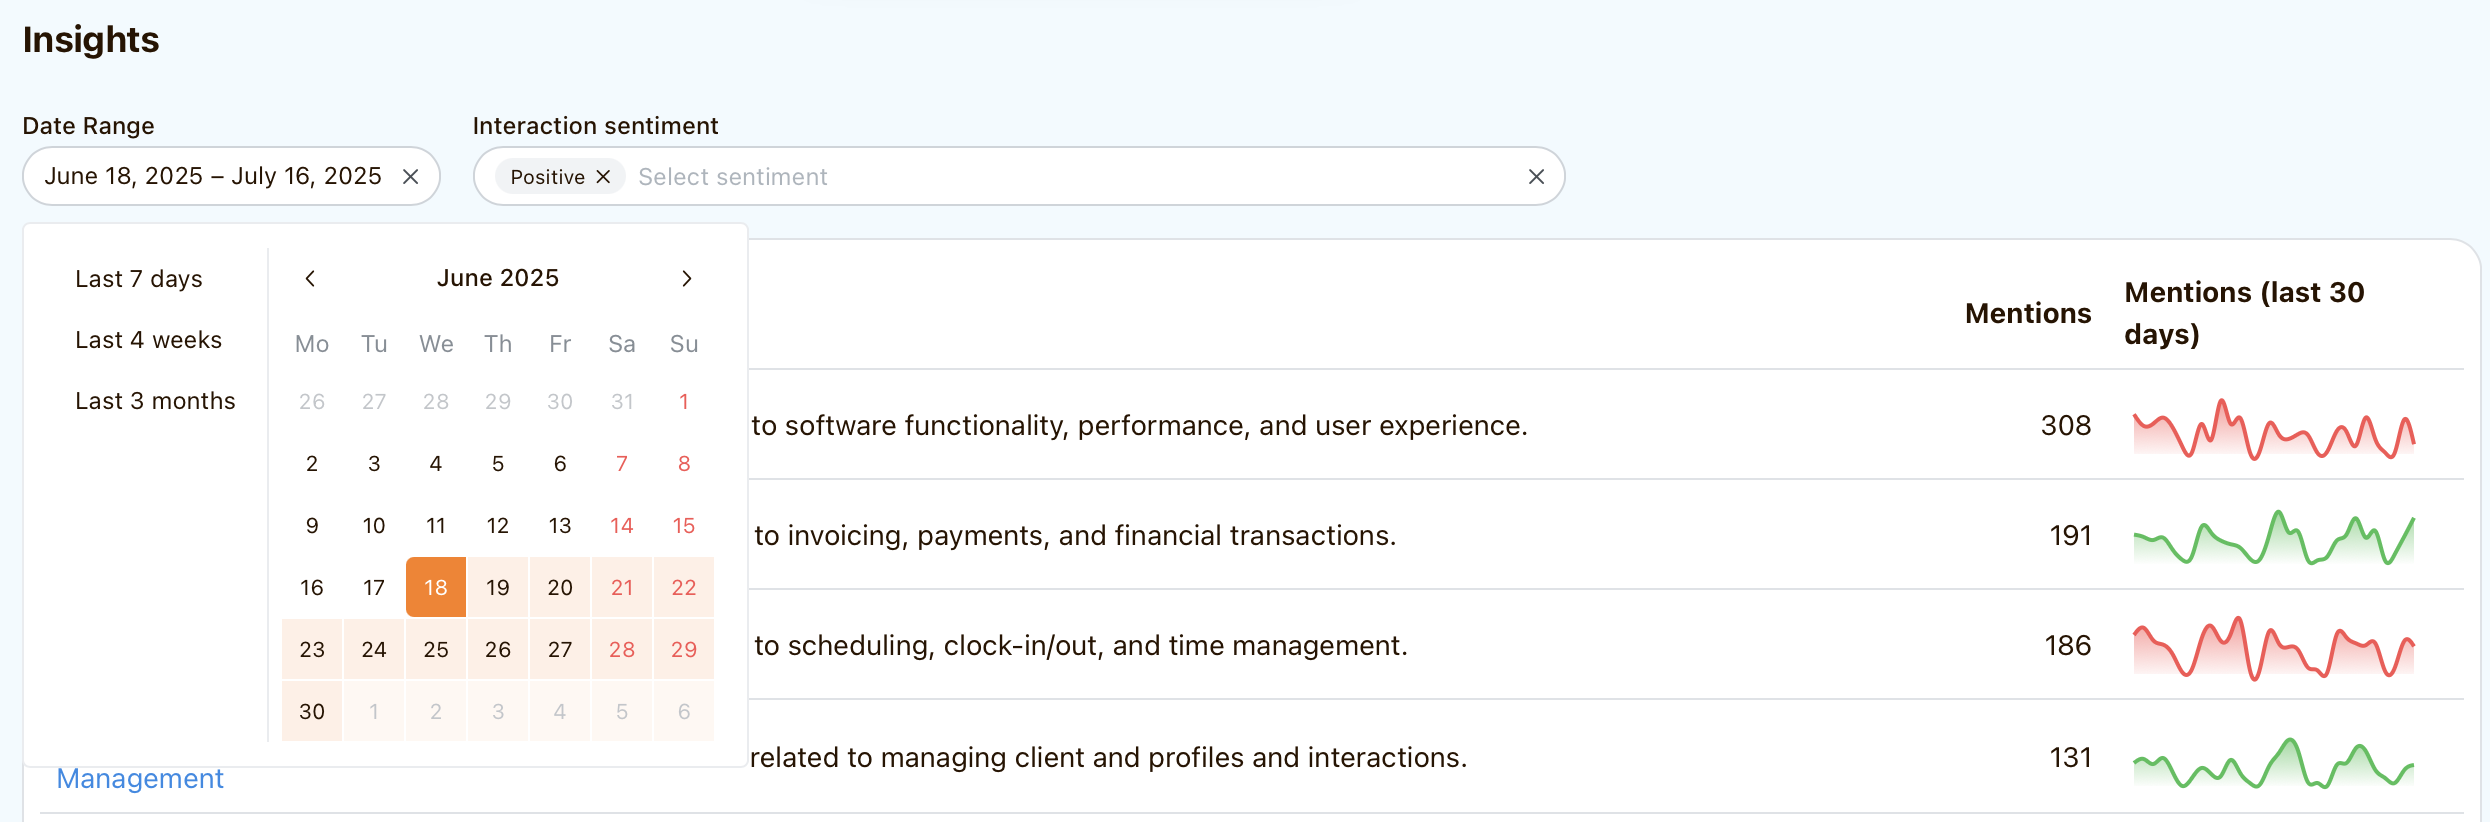Clear all sentiment filters
The width and height of the screenshot is (2490, 822).
(1536, 177)
